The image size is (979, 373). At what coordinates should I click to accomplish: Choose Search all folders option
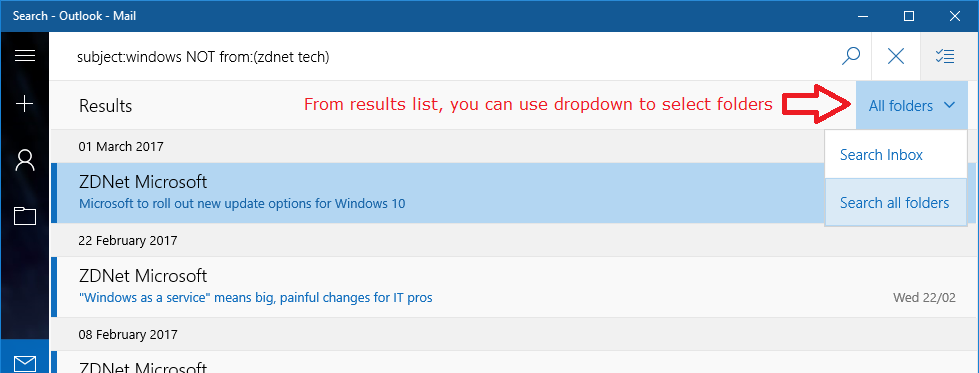(895, 202)
